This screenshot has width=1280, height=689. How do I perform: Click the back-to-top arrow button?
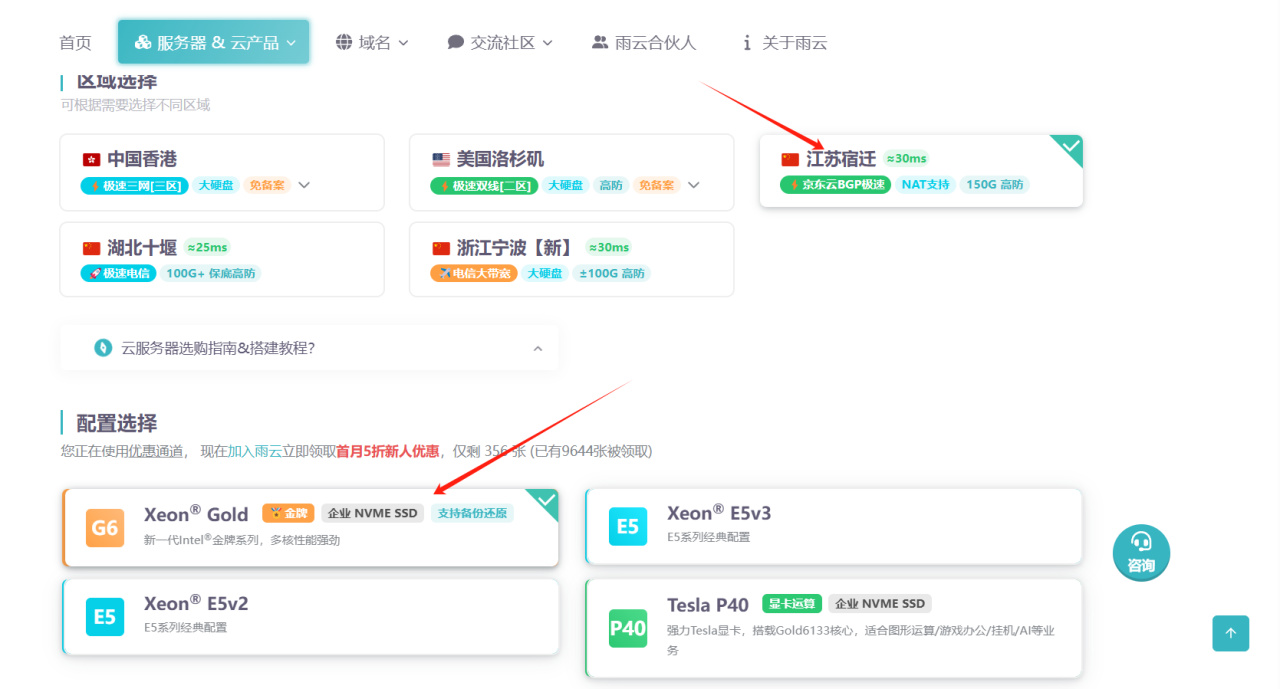tap(1231, 633)
